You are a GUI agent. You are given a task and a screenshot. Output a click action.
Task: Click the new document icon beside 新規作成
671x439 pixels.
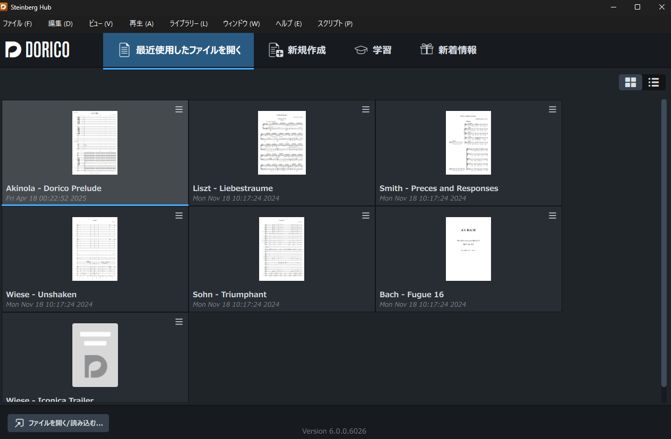[x=276, y=50]
